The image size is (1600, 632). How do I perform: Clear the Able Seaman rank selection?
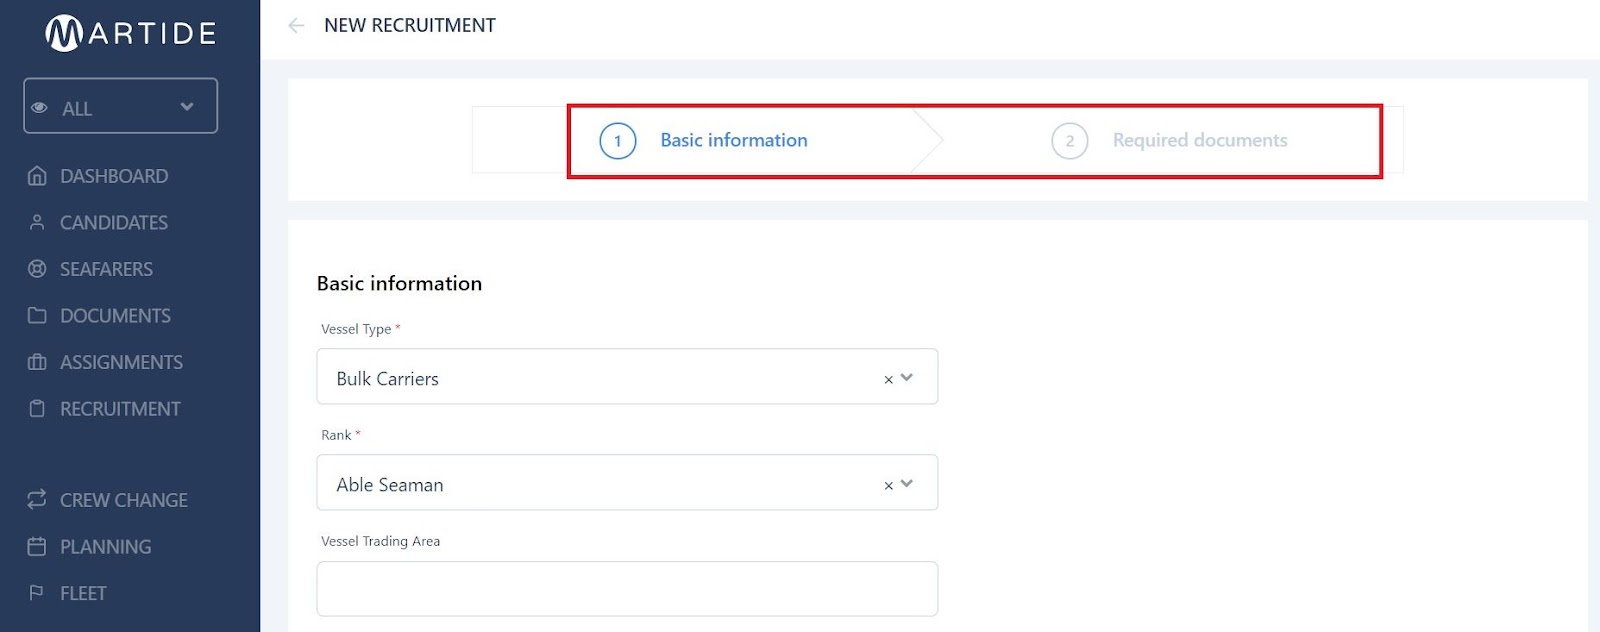(888, 486)
